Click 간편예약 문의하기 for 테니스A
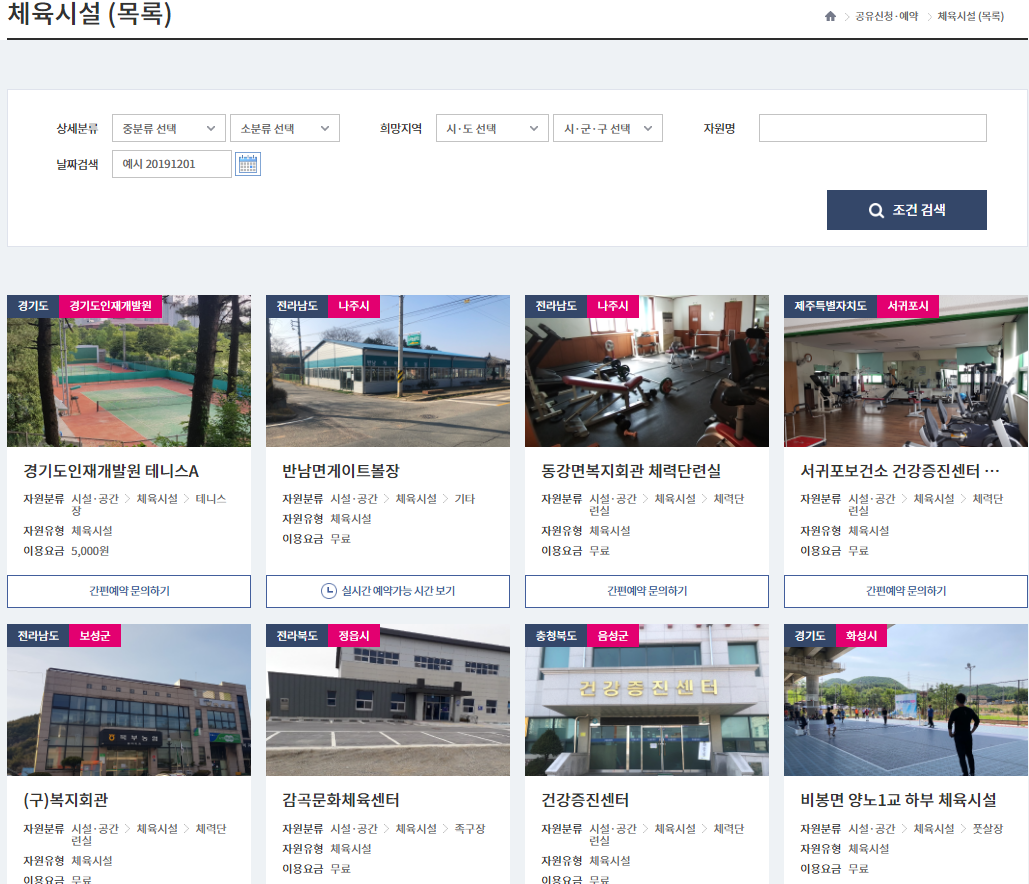 pos(129,591)
